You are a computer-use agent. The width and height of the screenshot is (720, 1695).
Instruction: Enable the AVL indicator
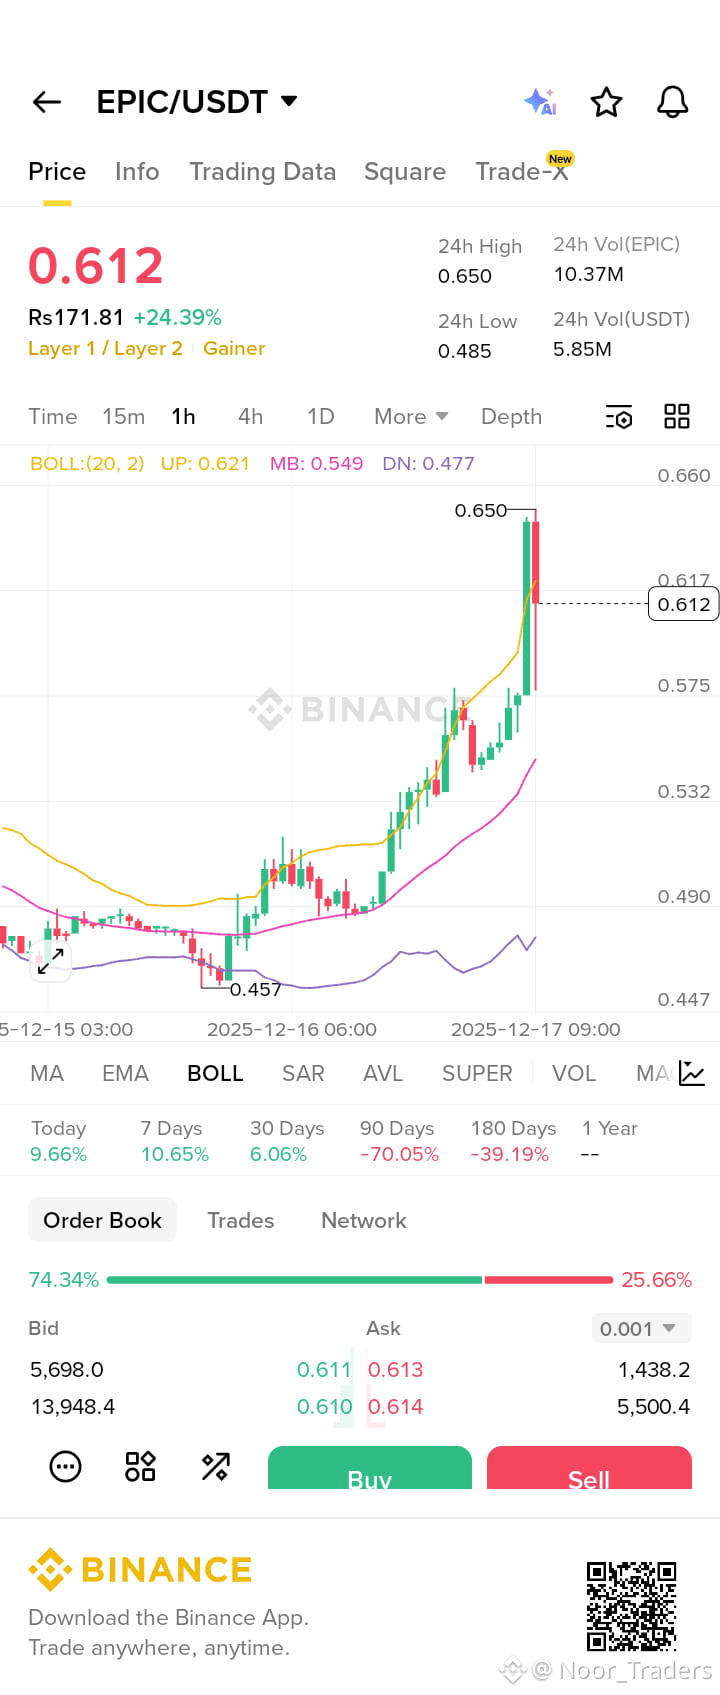coord(383,1074)
